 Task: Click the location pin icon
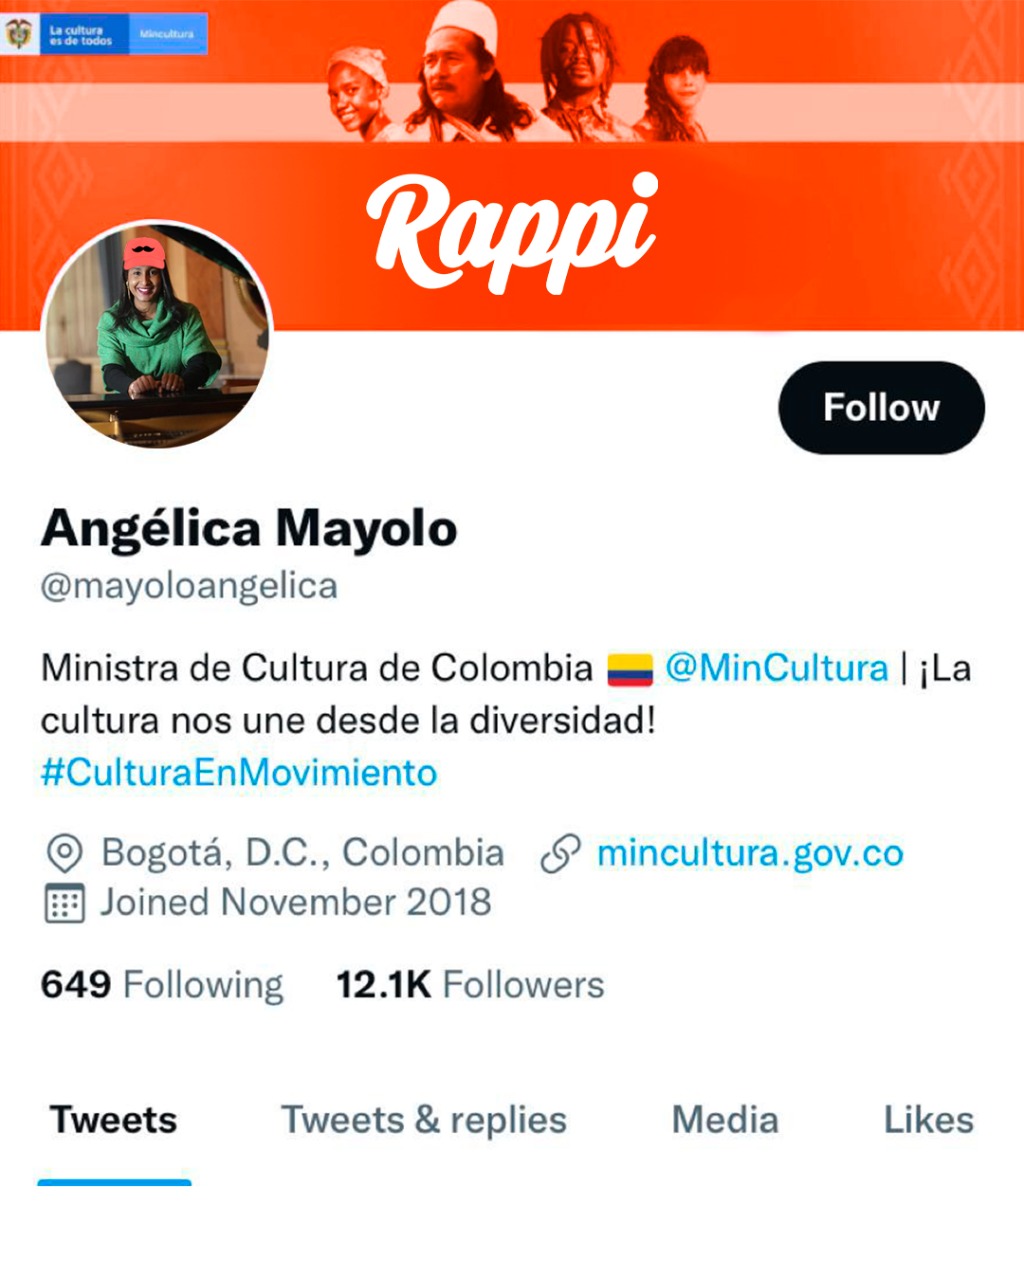tap(64, 855)
